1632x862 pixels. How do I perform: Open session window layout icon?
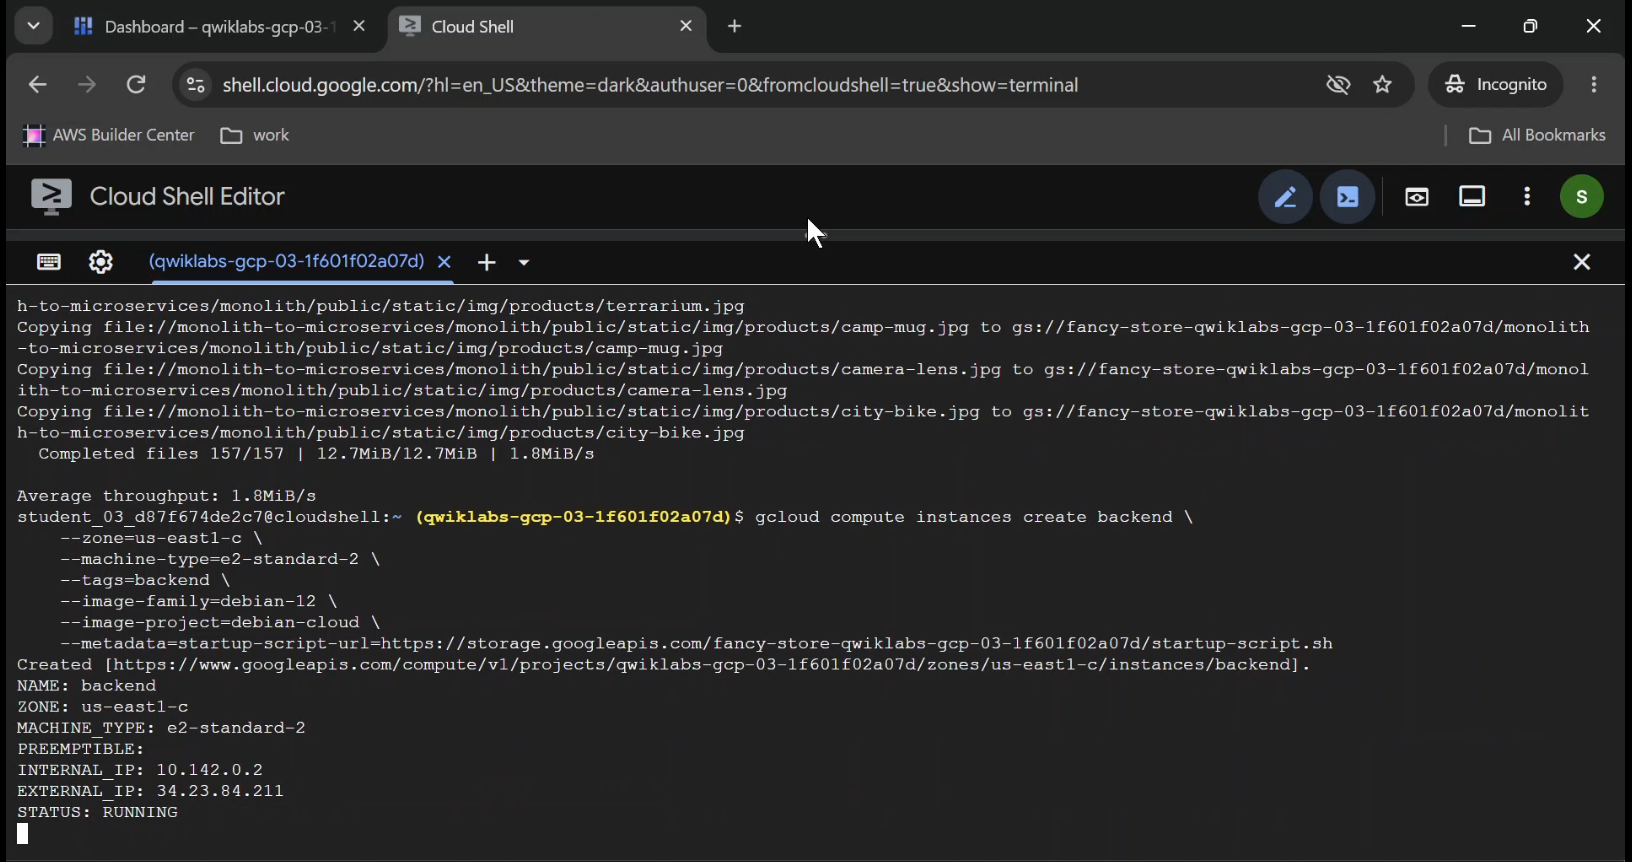(1472, 196)
